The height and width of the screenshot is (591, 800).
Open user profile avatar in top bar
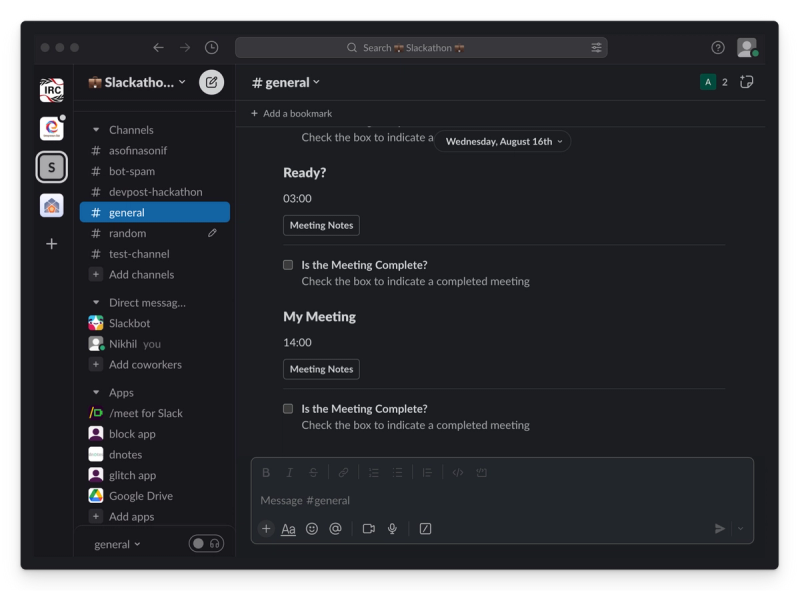point(746,47)
